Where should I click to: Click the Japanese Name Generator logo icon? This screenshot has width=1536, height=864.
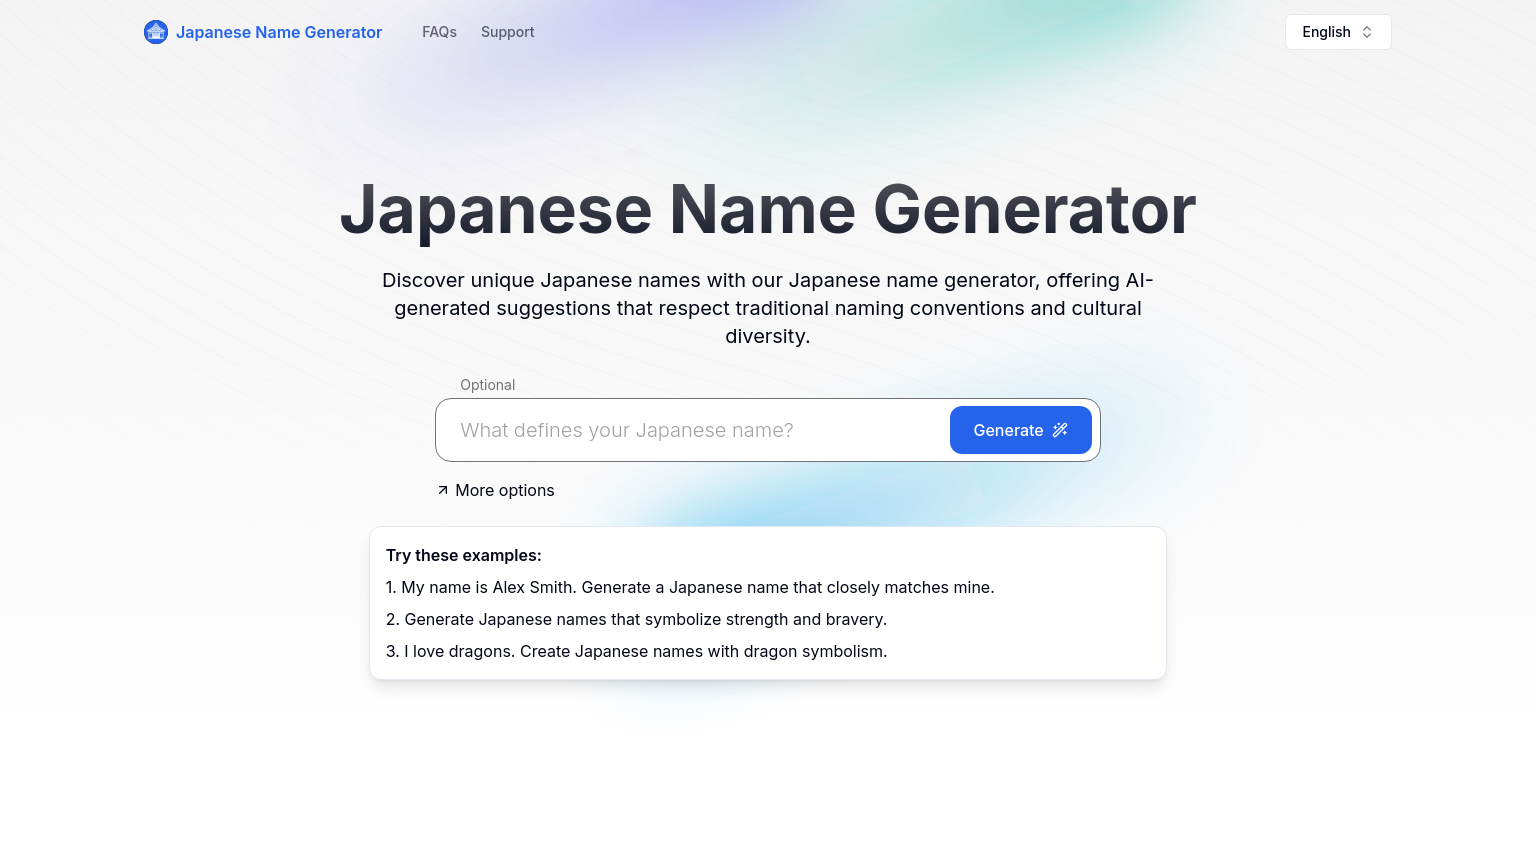tap(156, 31)
